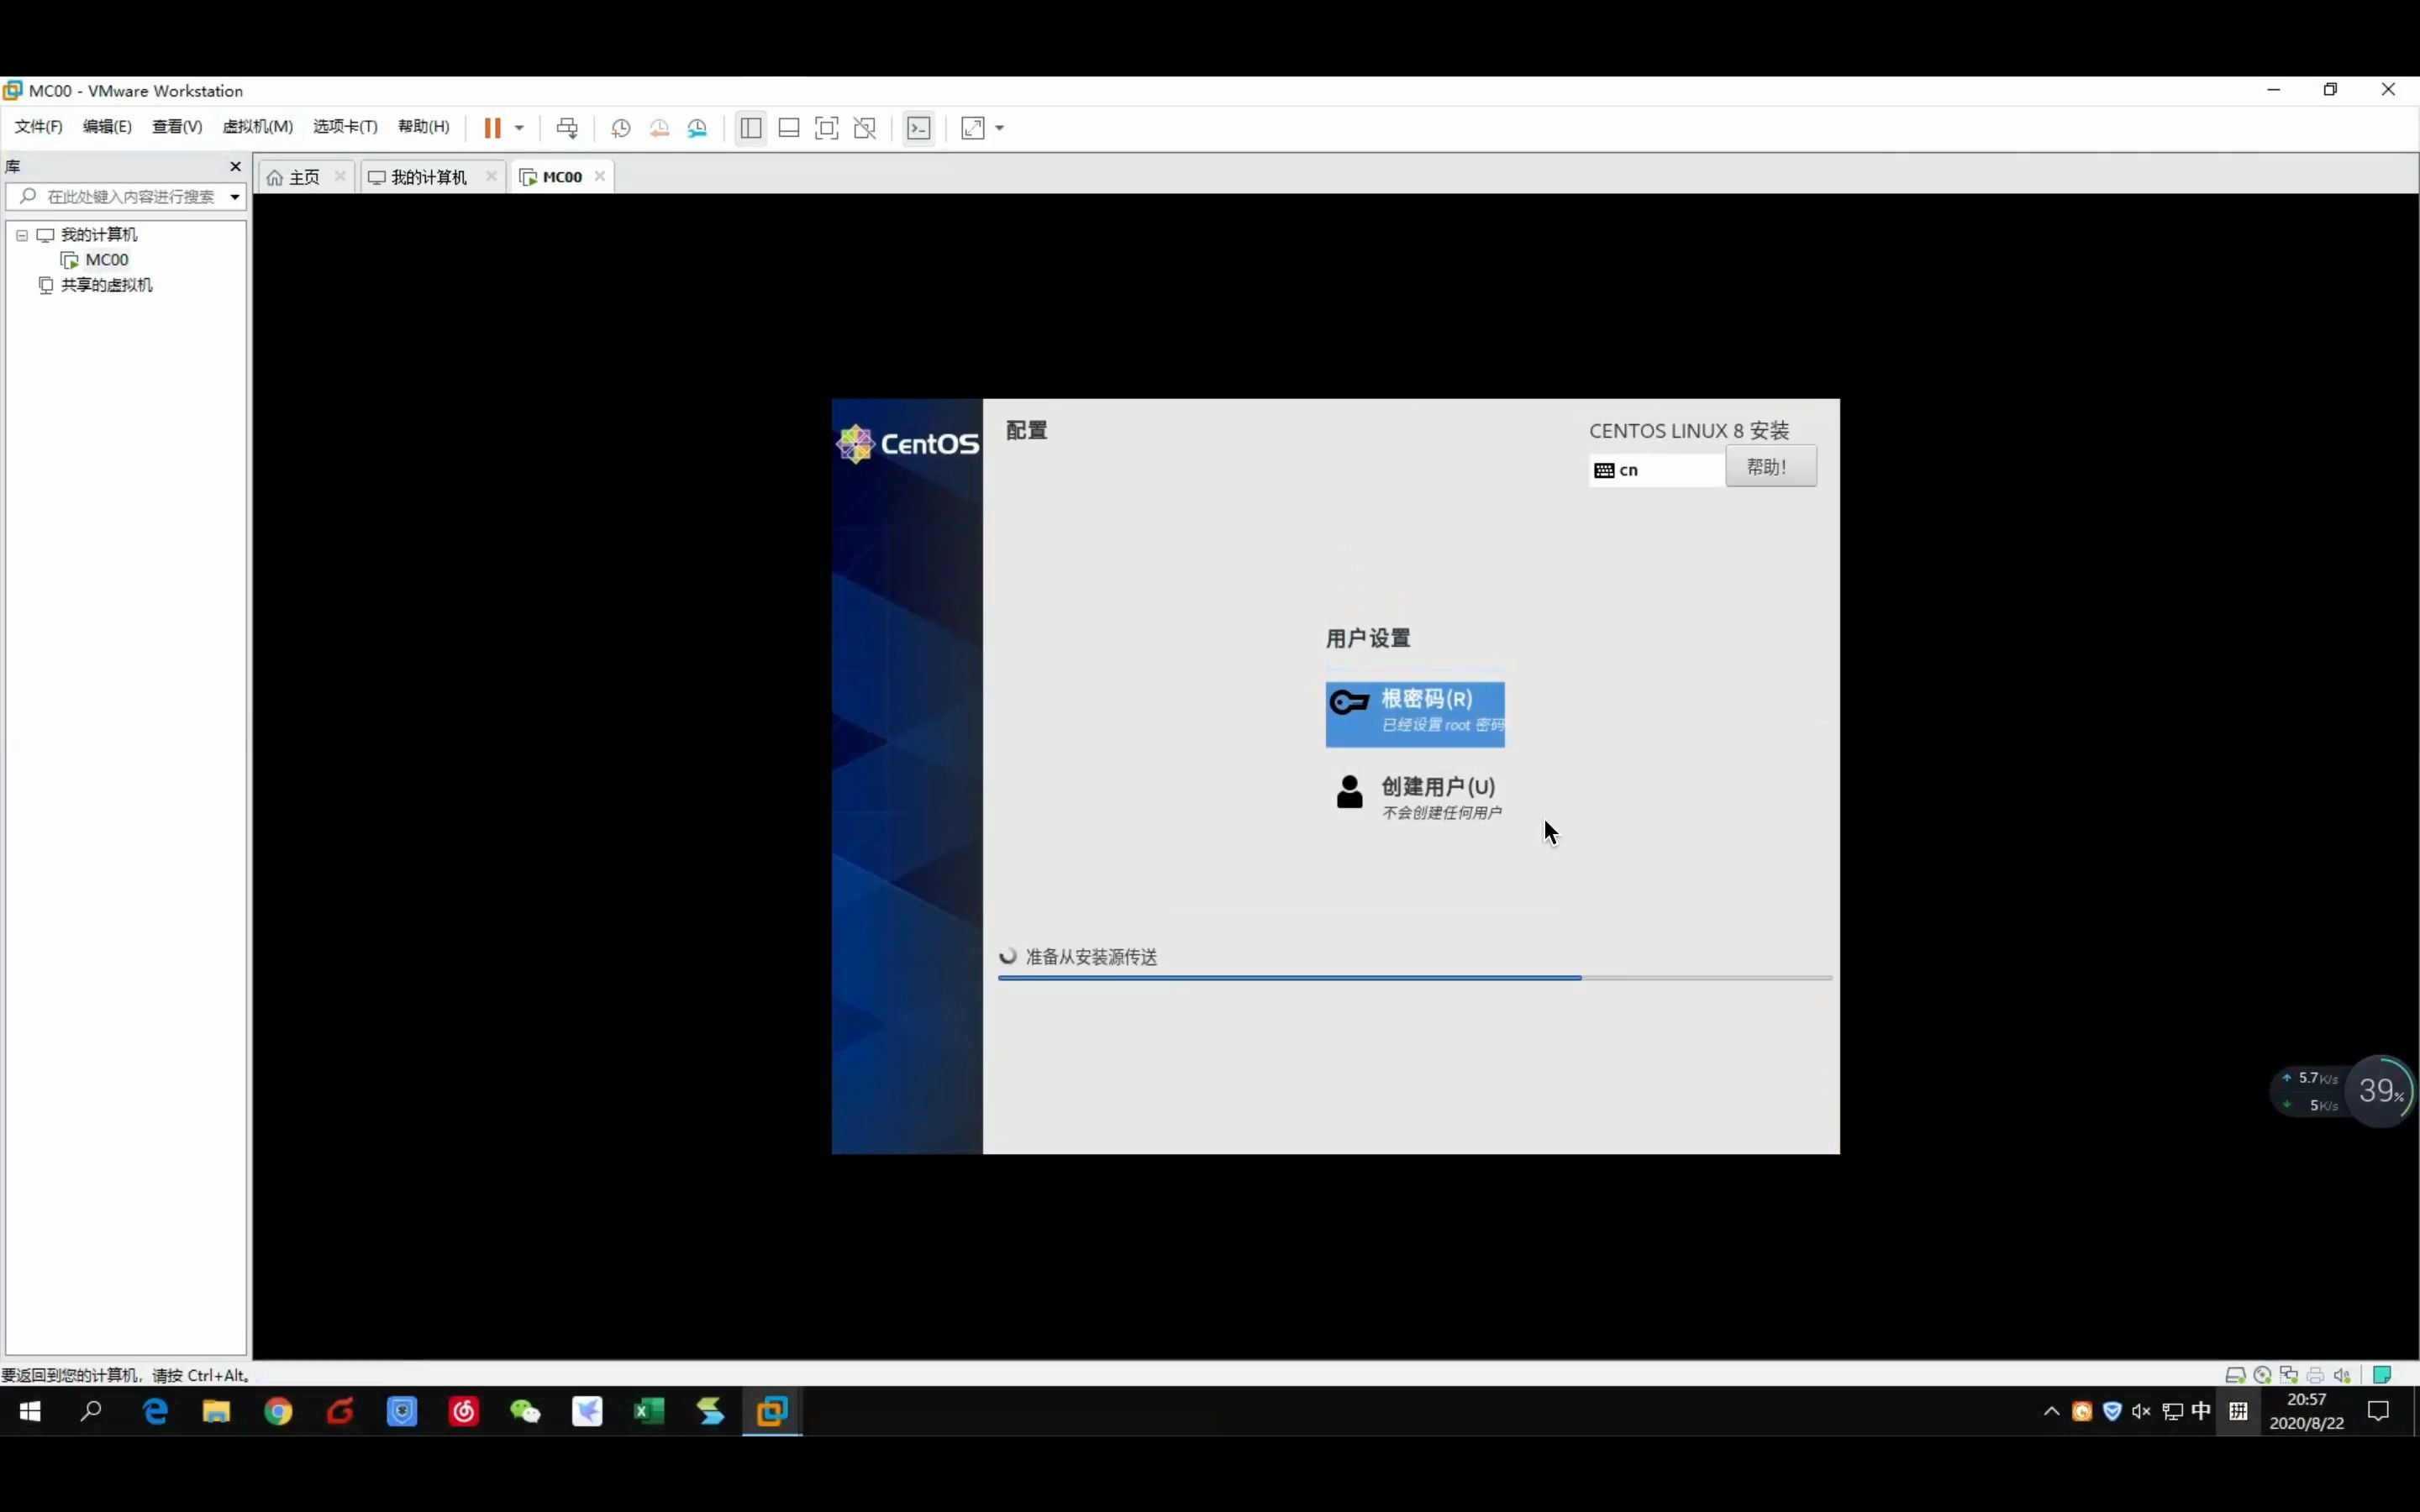
Task: Toggle the console view button
Action: click(x=918, y=128)
